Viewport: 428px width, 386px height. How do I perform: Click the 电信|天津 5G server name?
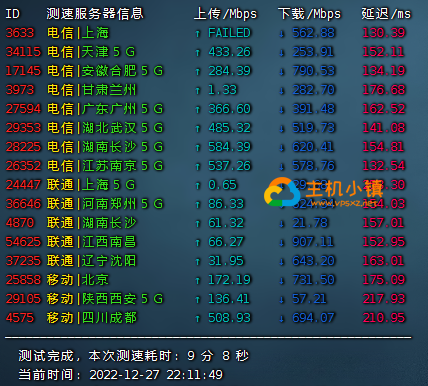[91, 52]
